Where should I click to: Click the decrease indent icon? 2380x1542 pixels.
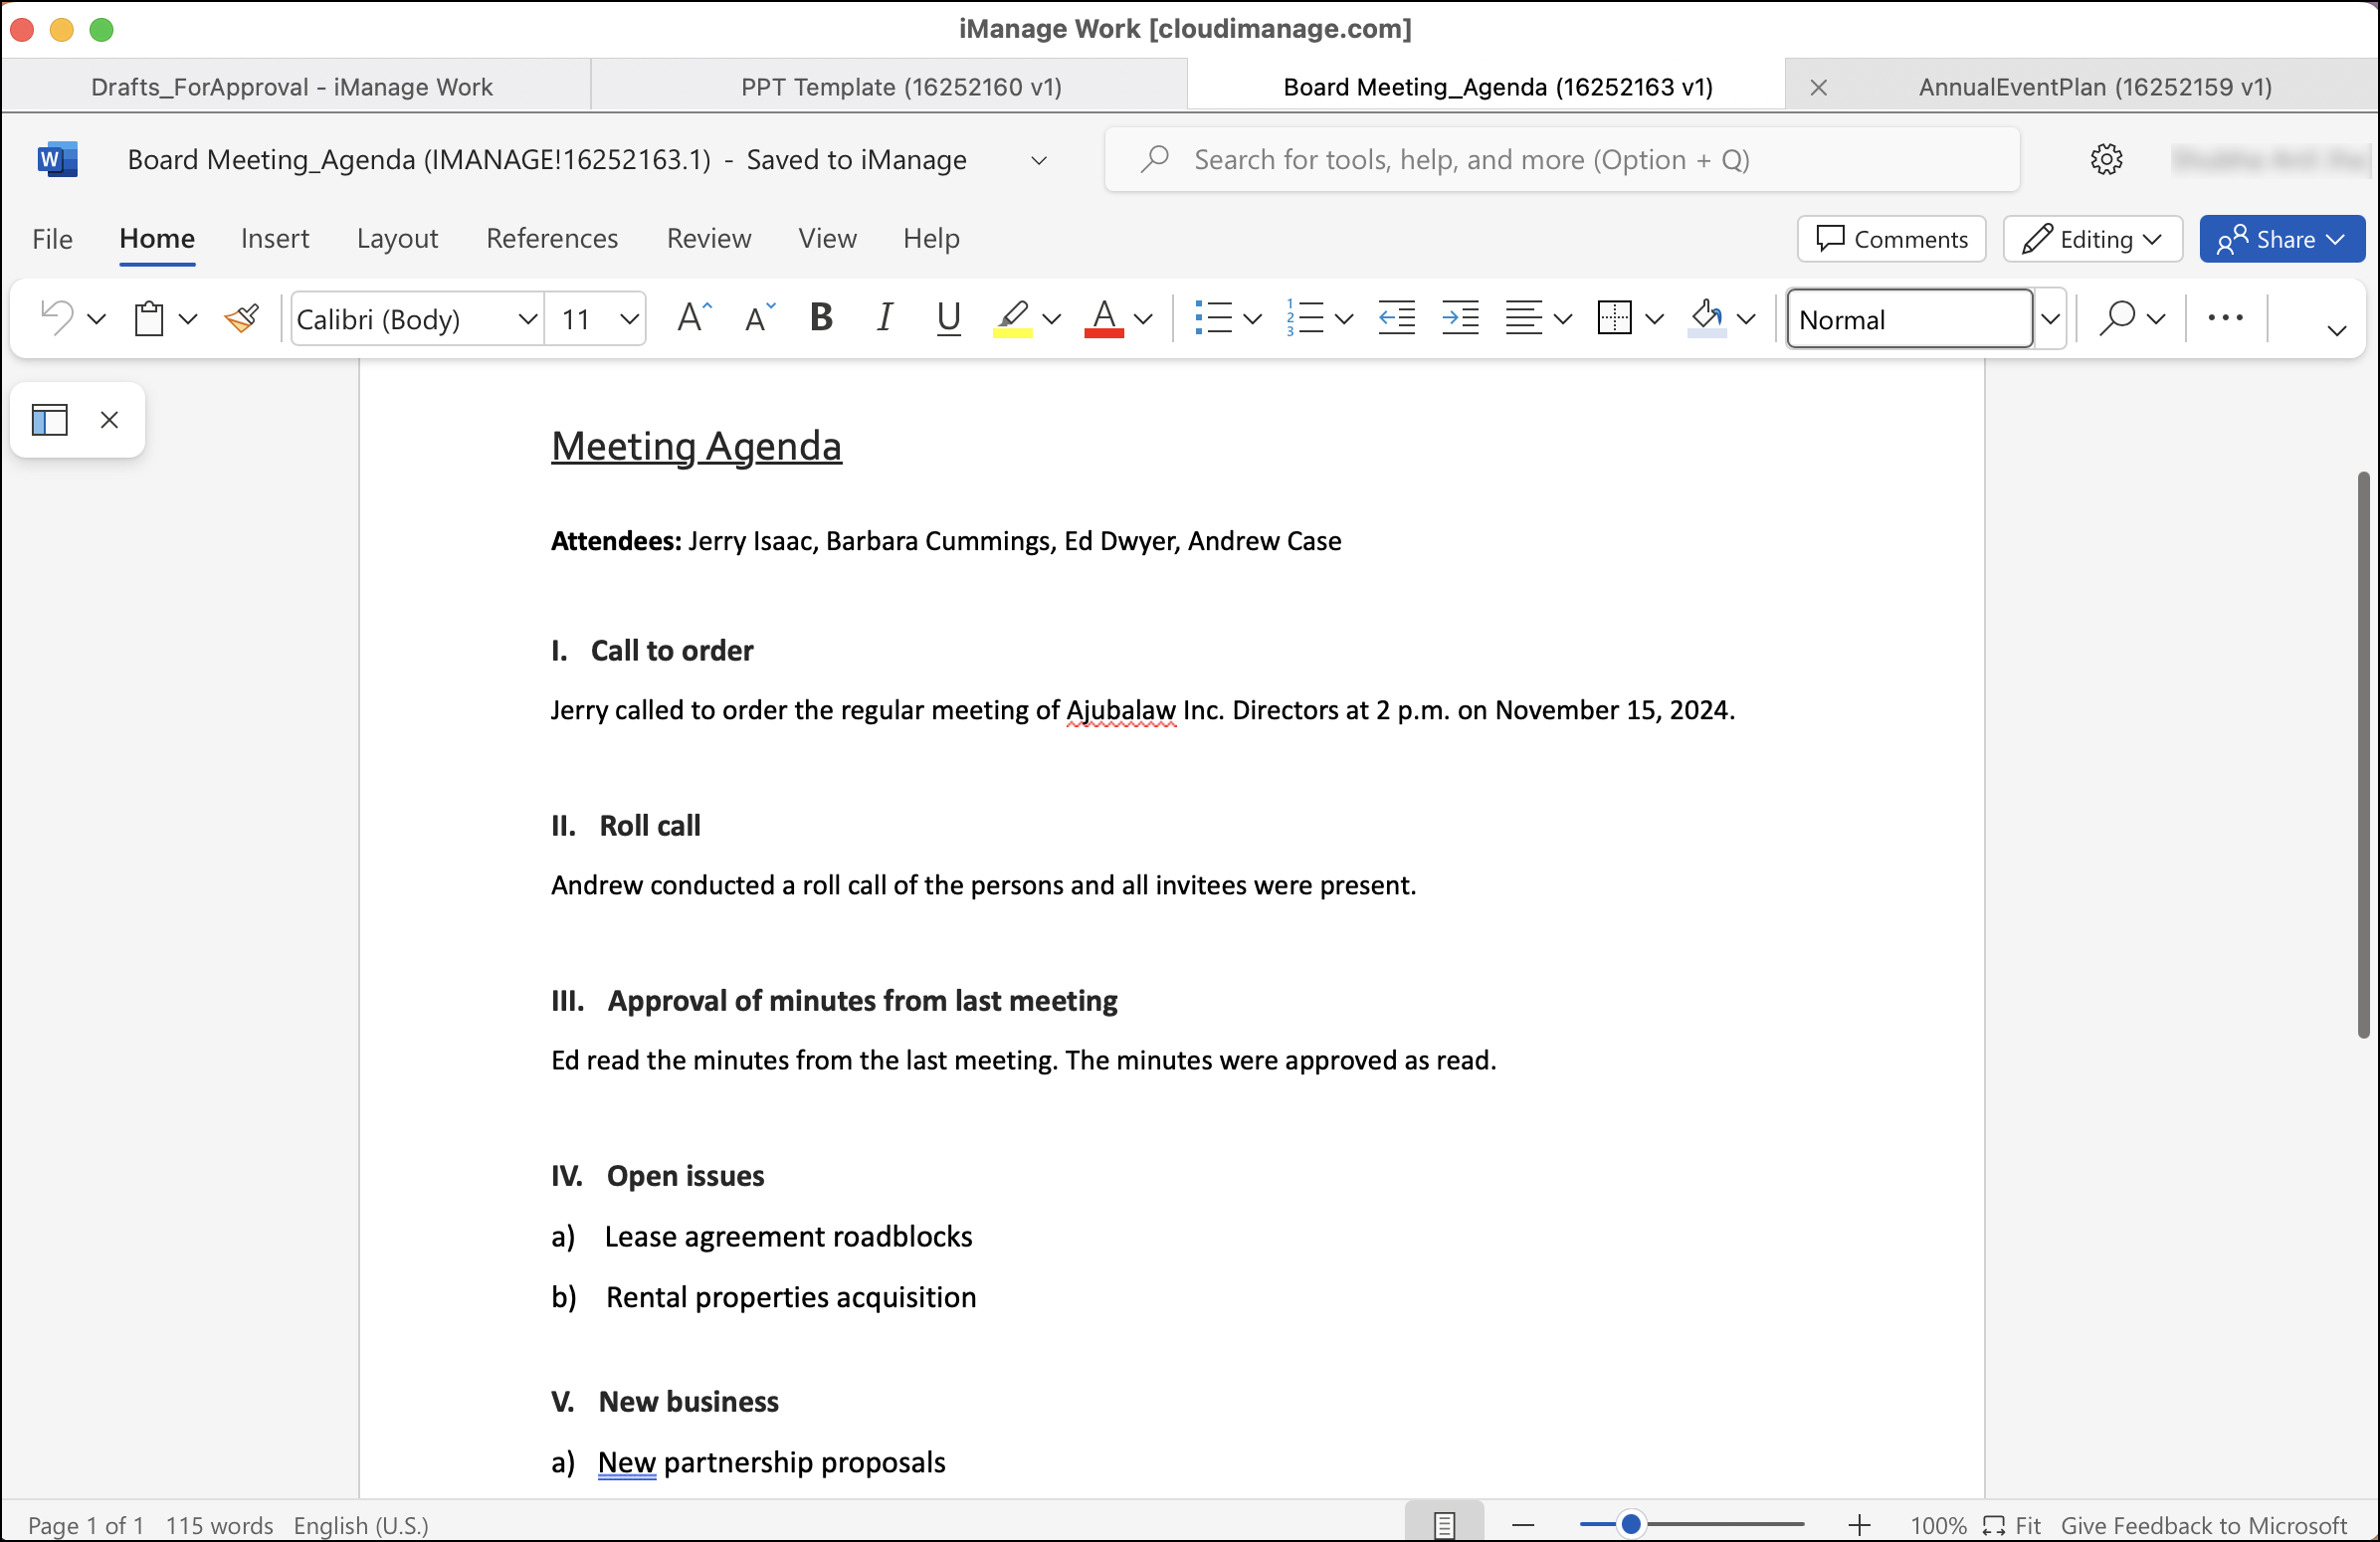[x=1396, y=319]
